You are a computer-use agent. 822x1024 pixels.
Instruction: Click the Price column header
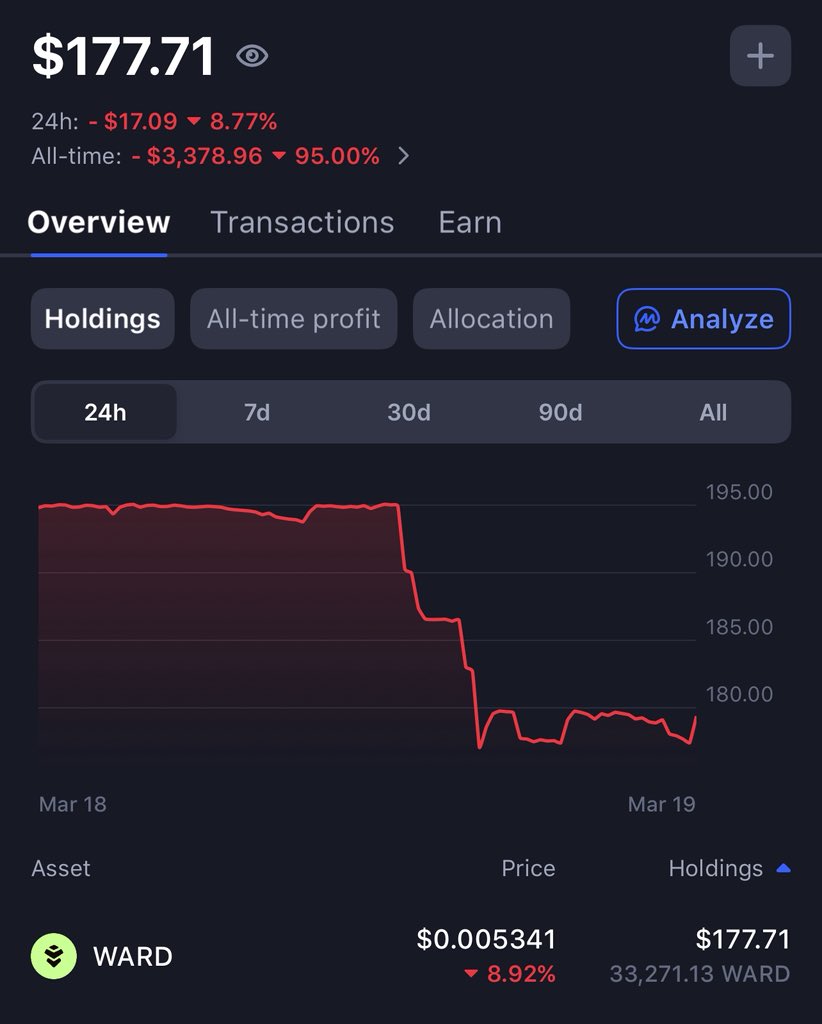[x=528, y=869]
